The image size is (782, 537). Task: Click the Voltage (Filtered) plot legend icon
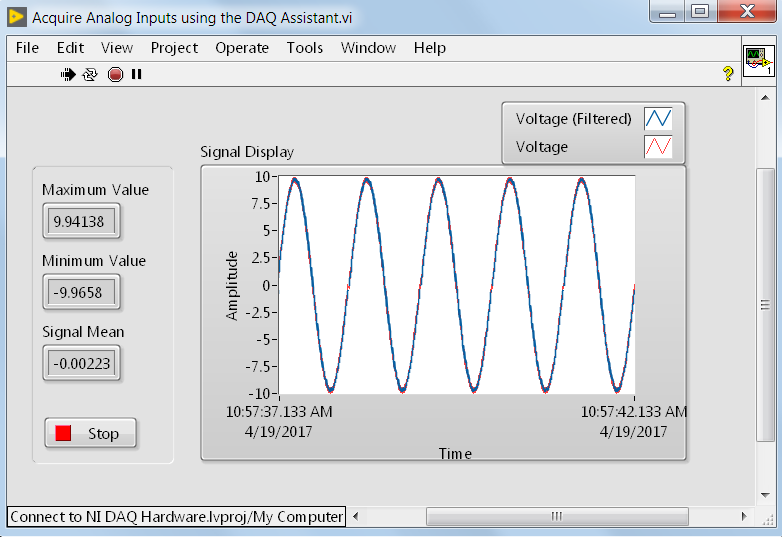(x=659, y=118)
